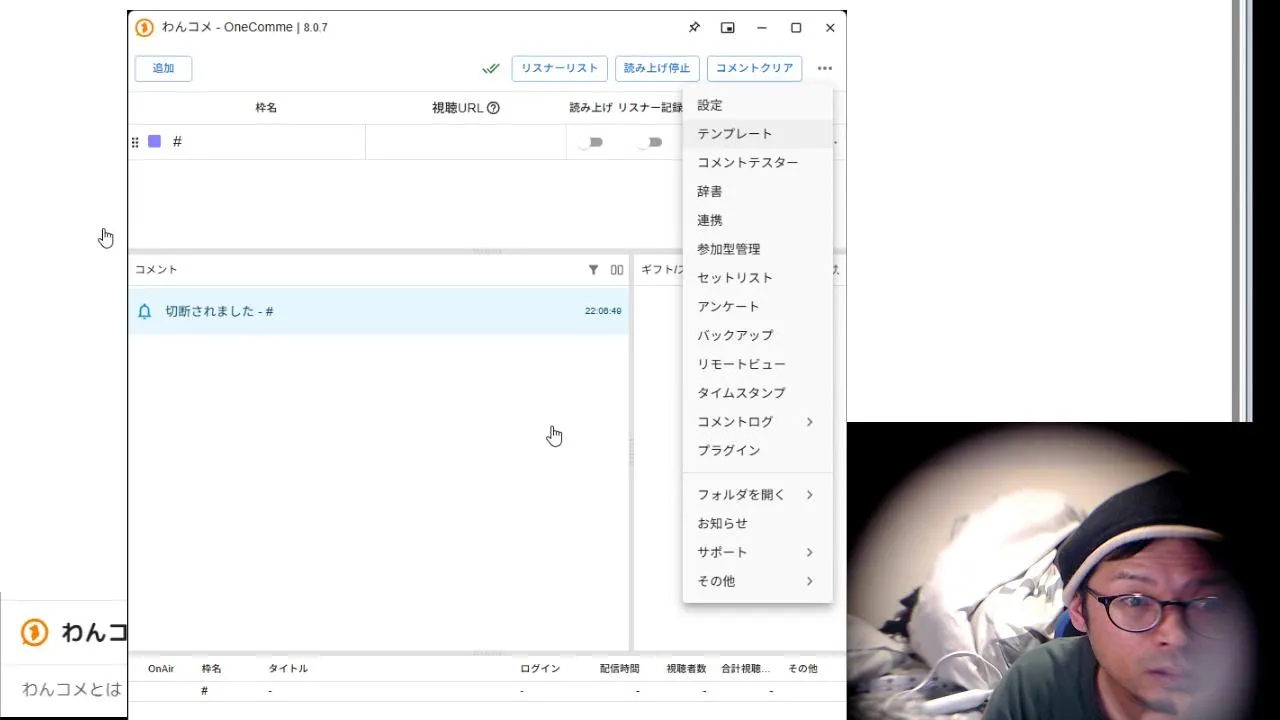The width and height of the screenshot is (1280, 720).
Task: Click the OneComme app logo in the title bar
Action: tap(144, 27)
